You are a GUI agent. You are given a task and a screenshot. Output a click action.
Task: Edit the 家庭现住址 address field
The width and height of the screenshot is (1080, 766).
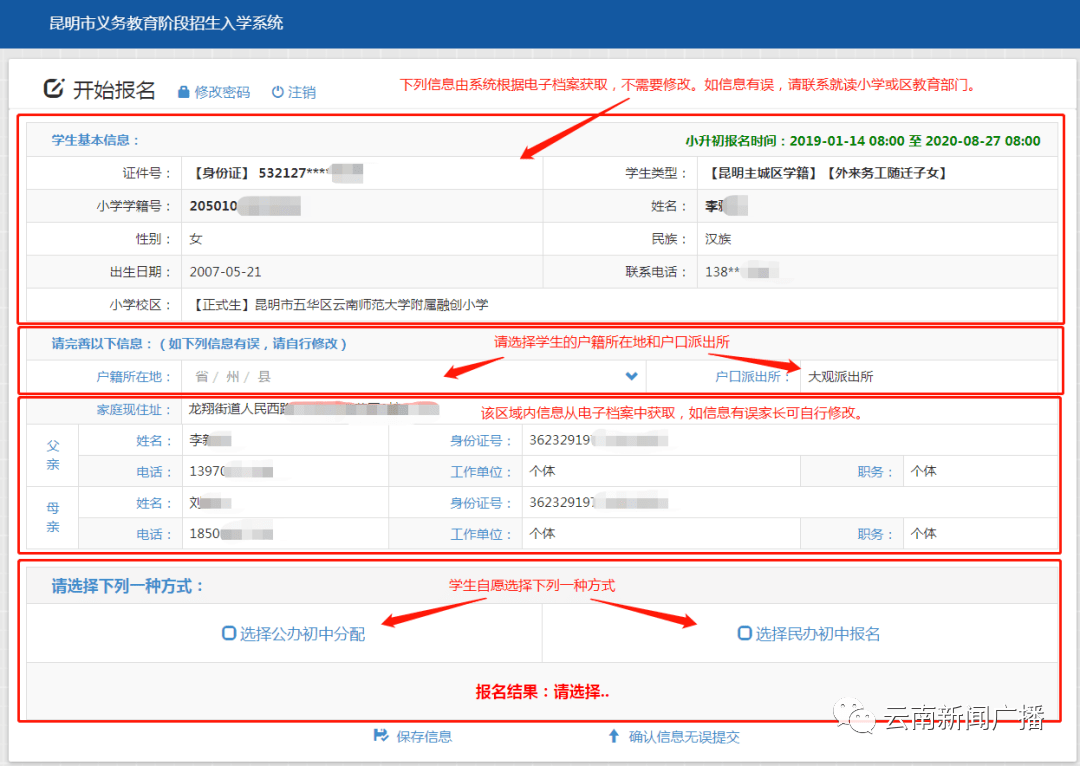tap(620, 409)
